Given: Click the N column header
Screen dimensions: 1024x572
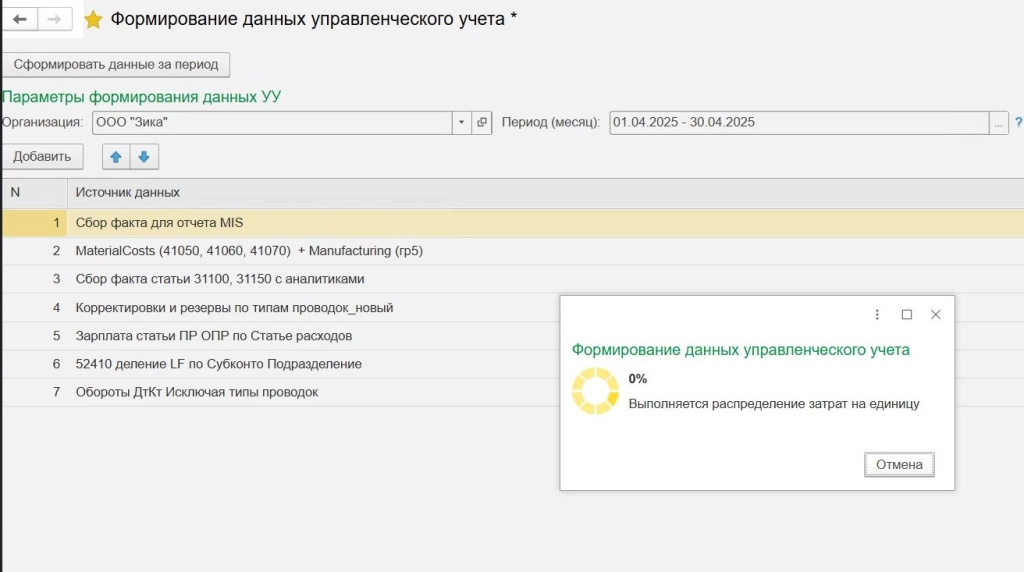Looking at the screenshot, I should 34,193.
